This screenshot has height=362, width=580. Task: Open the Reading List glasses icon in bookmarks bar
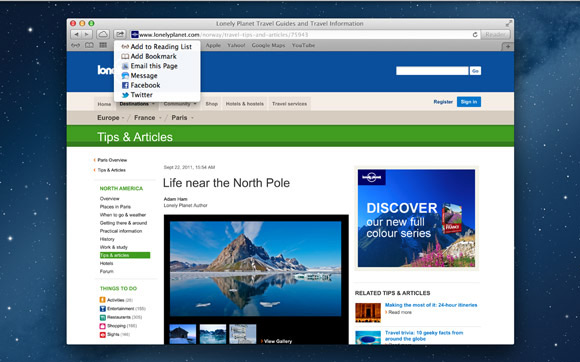75,45
